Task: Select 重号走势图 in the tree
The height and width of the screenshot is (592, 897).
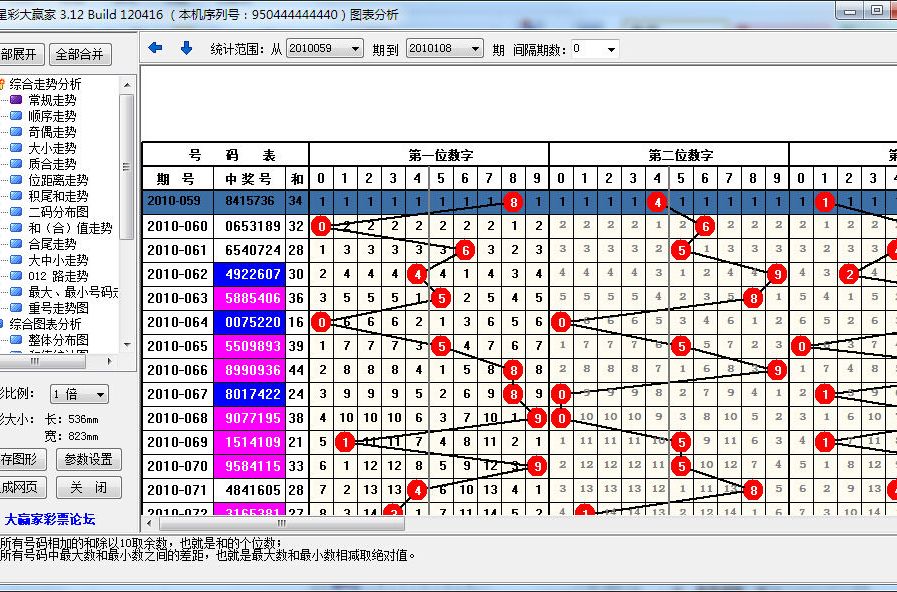Action: tap(58, 308)
